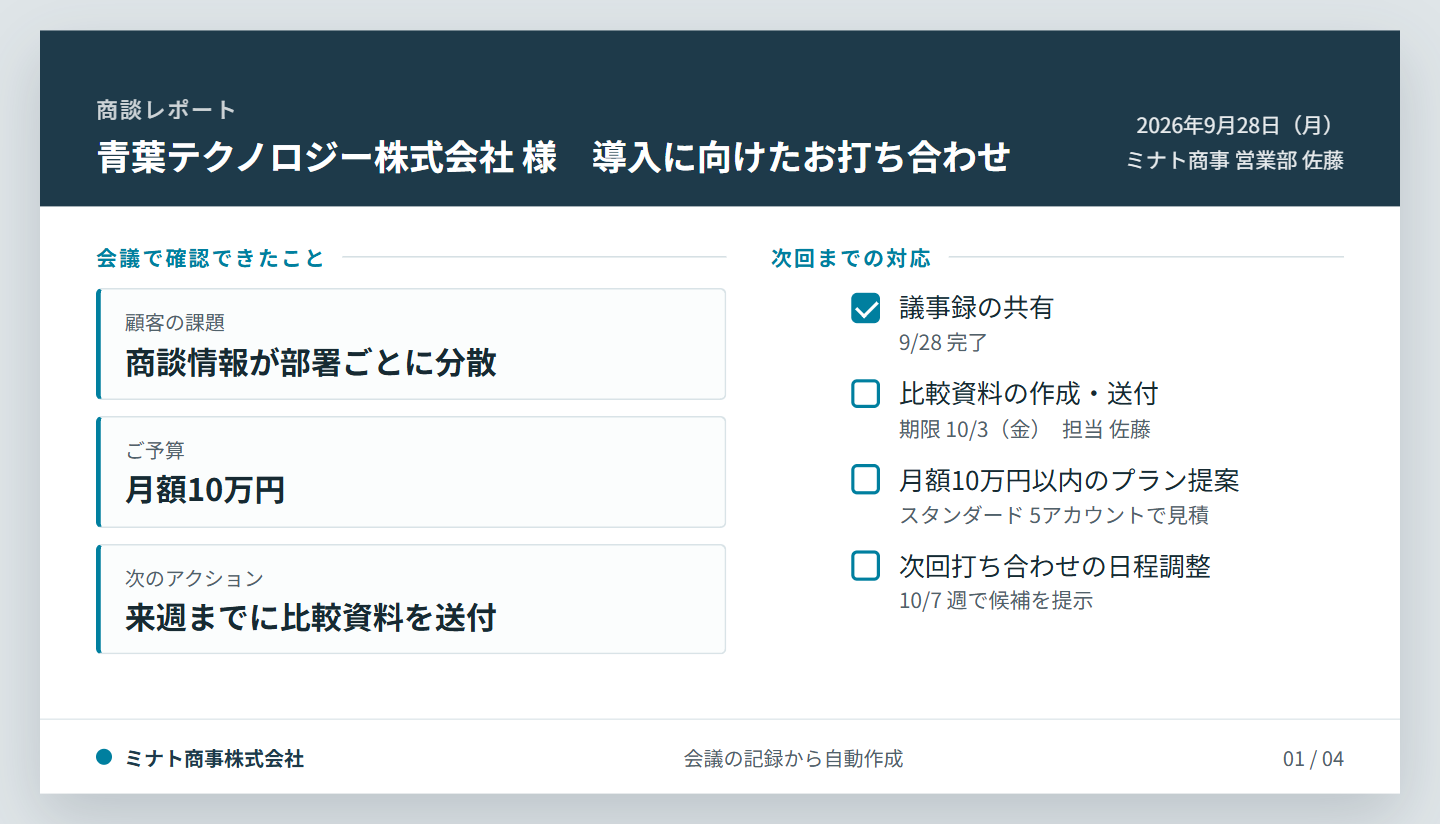Click the page number 01 / 04
Viewport: 1440px width, 824px height.
1313,759
